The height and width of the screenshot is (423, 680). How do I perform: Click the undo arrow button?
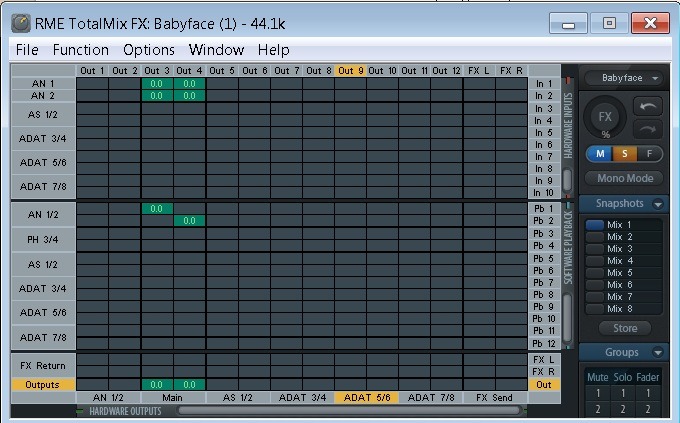[x=647, y=106]
